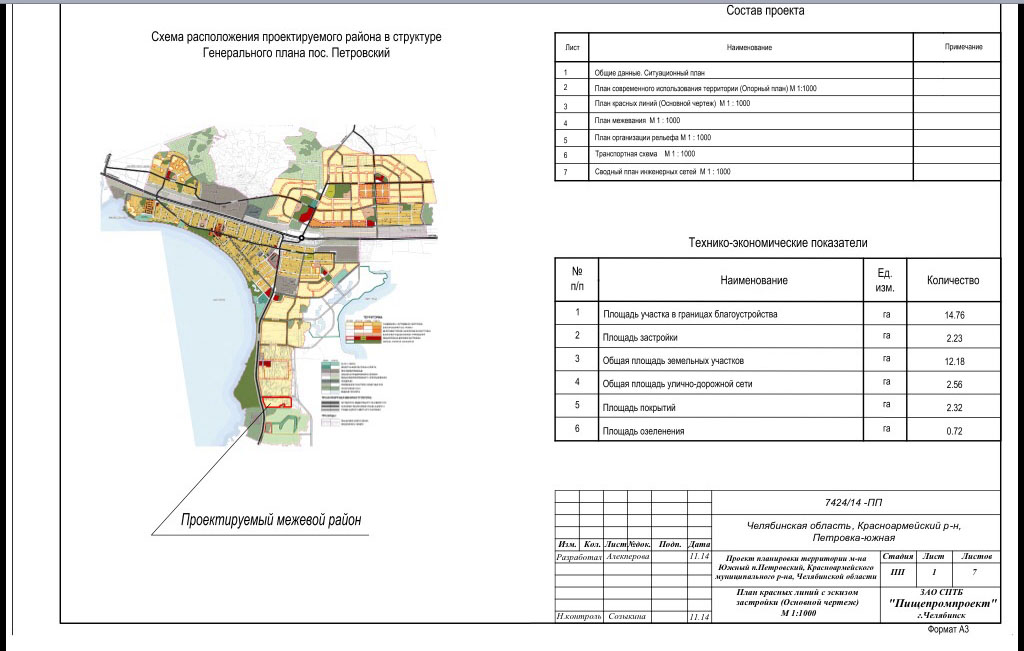Select the "Количество" column header
1024x651 pixels.
pos(953,281)
